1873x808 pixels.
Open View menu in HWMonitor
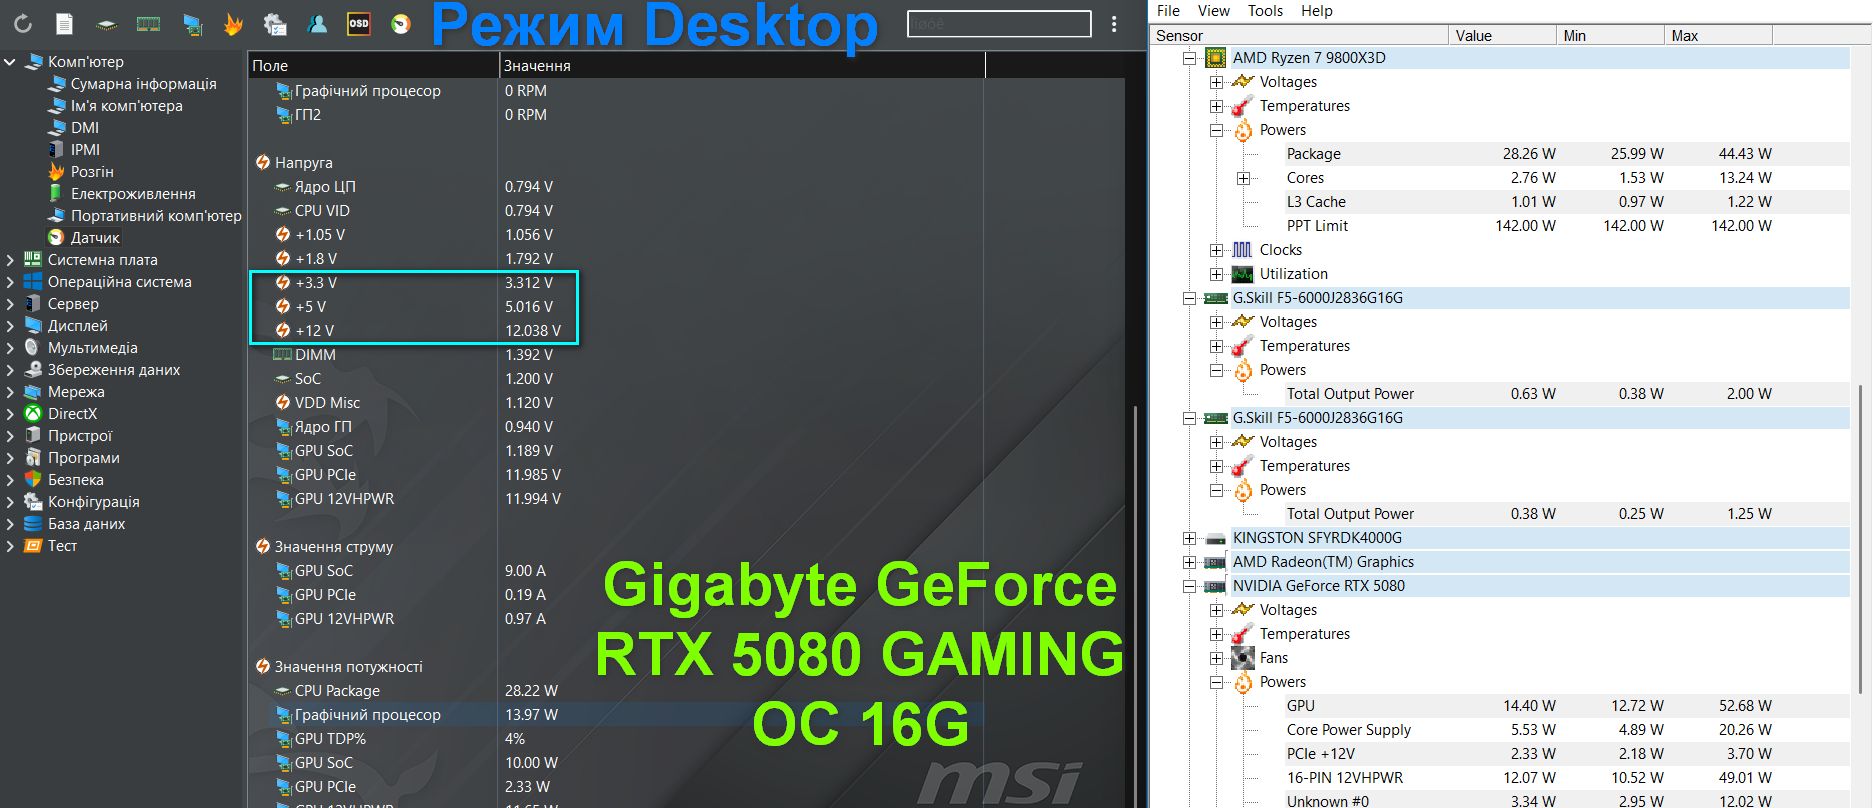pos(1214,11)
